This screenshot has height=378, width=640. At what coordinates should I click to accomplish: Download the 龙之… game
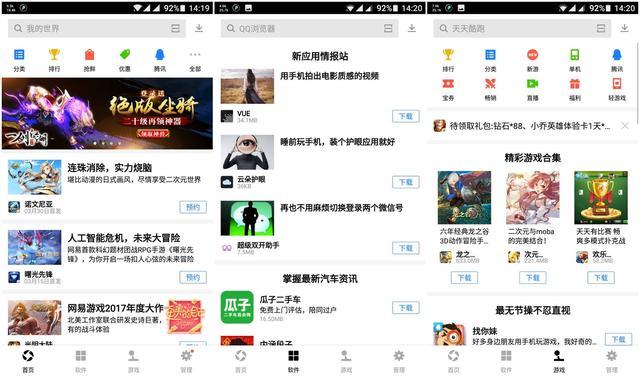464,278
